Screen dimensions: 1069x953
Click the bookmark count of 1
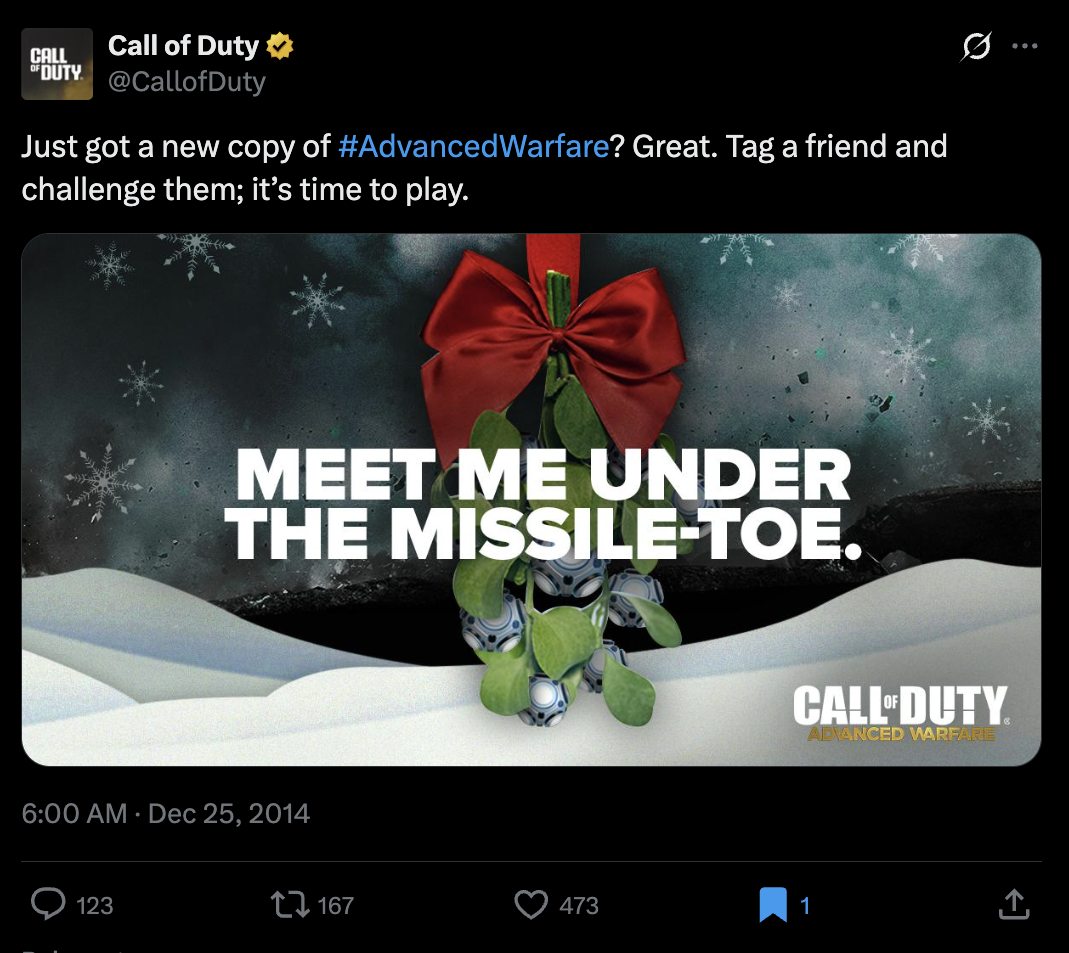click(805, 905)
